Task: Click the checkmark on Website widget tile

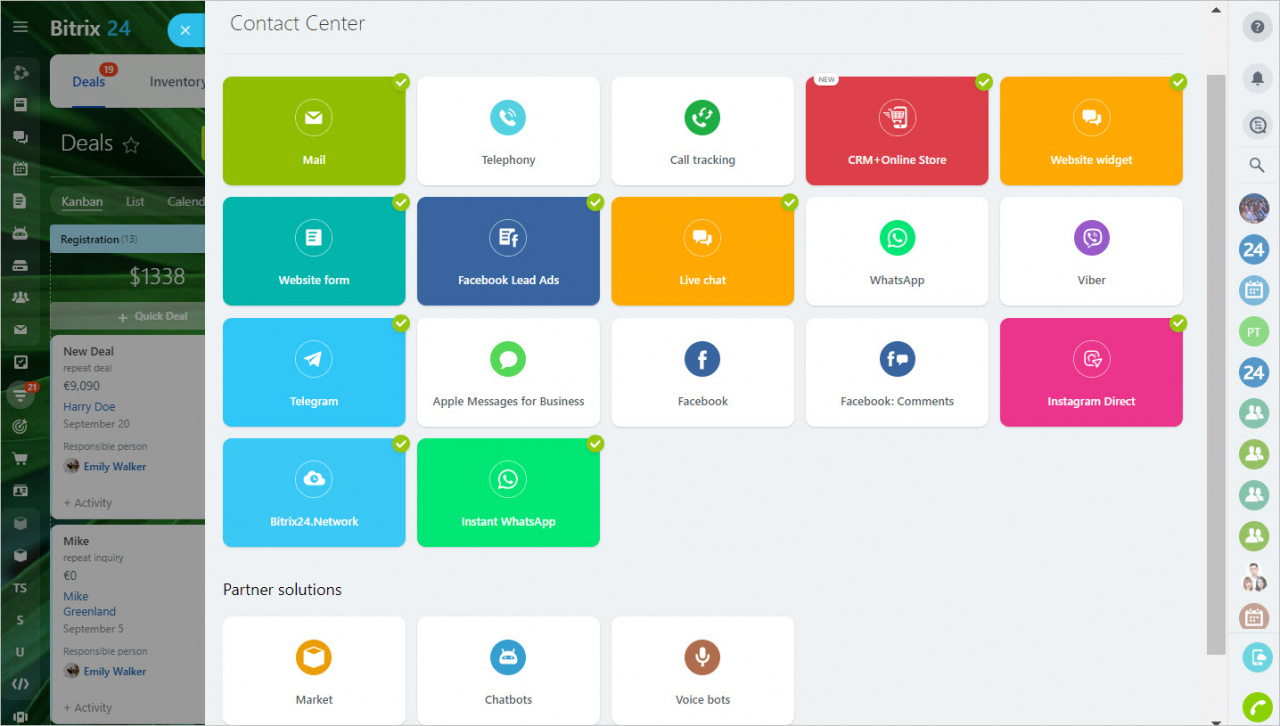Action: pos(1178,82)
